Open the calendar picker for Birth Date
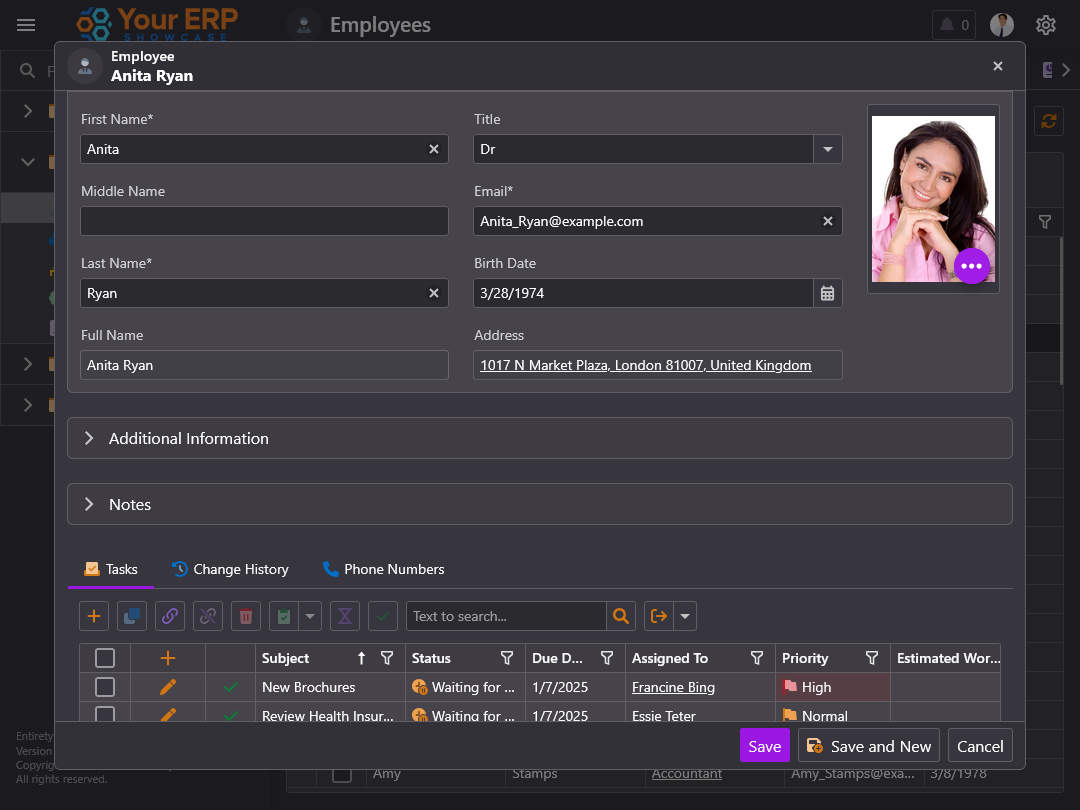The height and width of the screenshot is (810, 1080). pyautogui.click(x=827, y=293)
